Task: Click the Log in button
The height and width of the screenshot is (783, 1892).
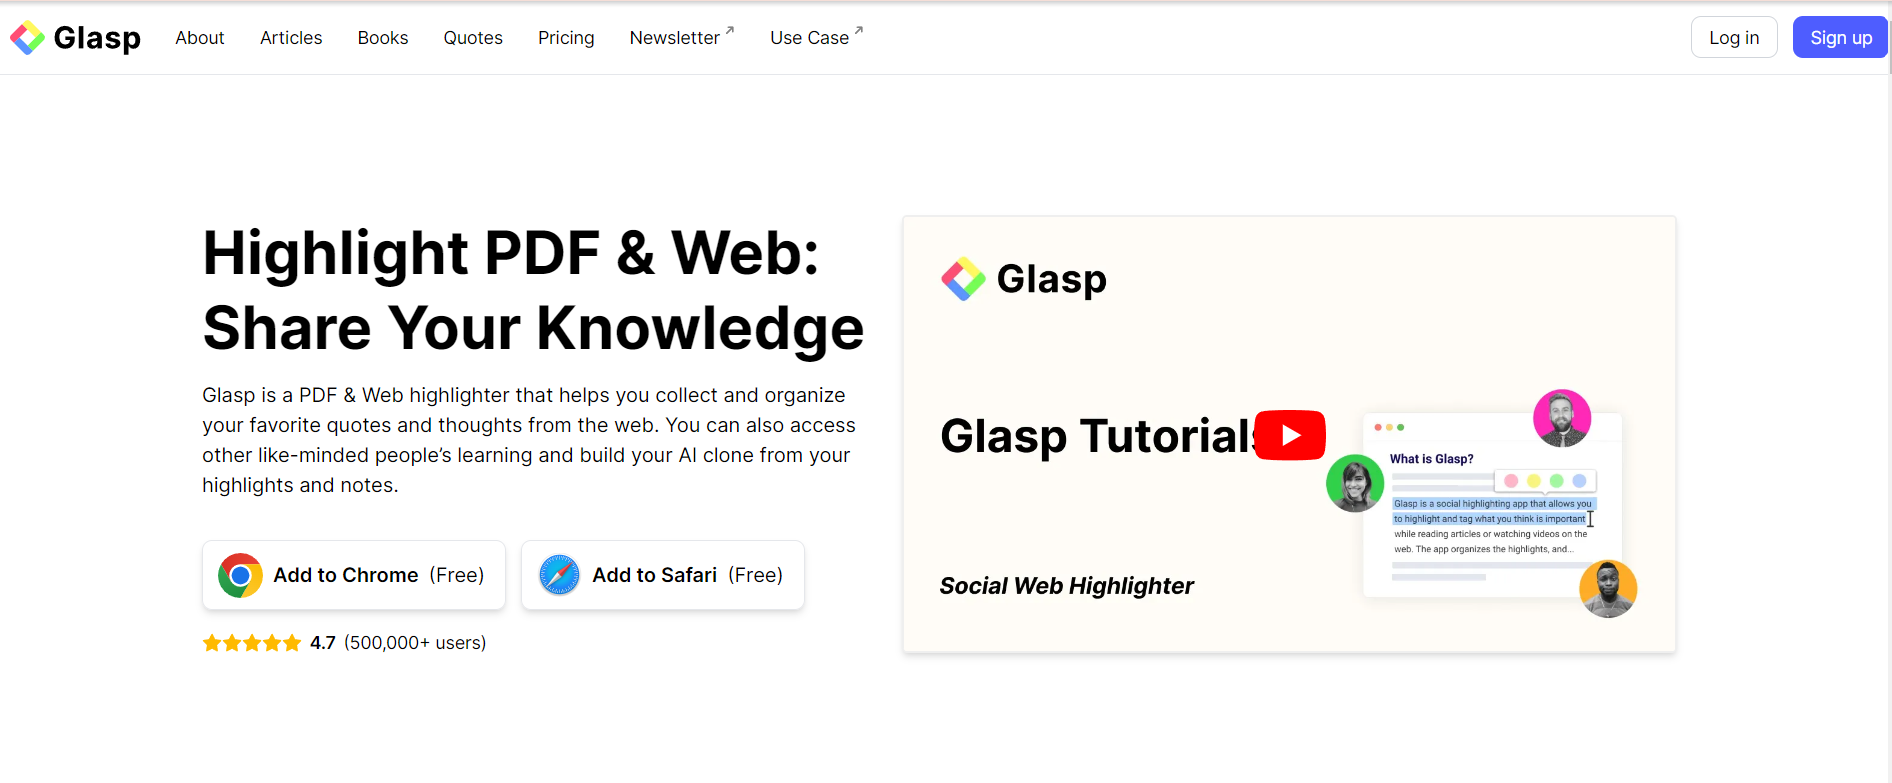Action: [1734, 38]
